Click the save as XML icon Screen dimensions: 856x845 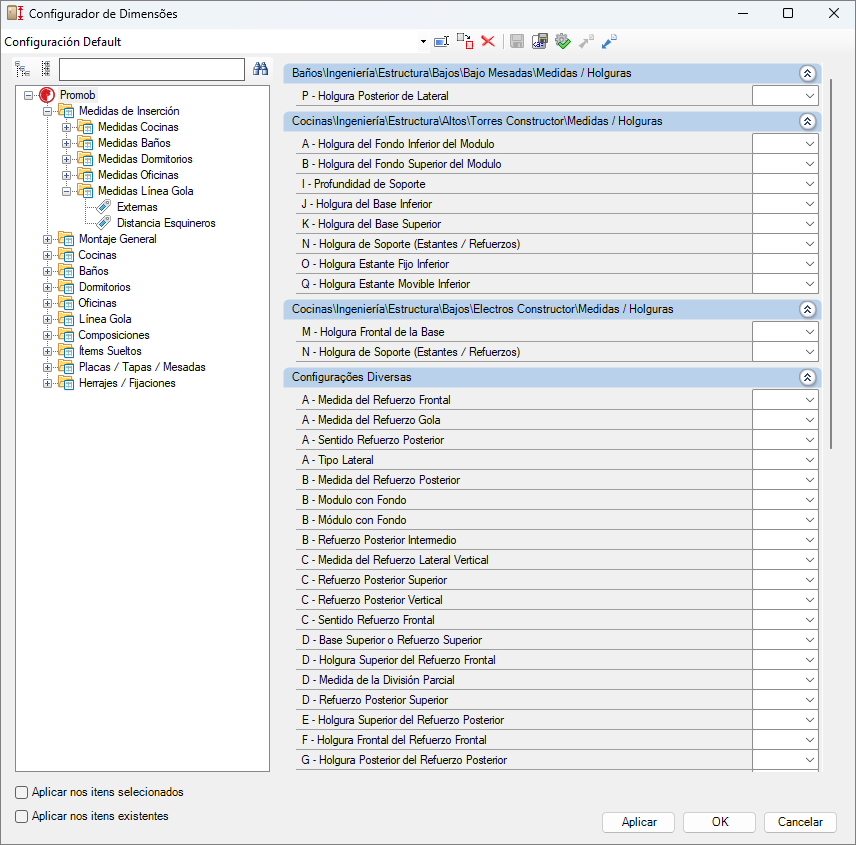click(x=540, y=42)
